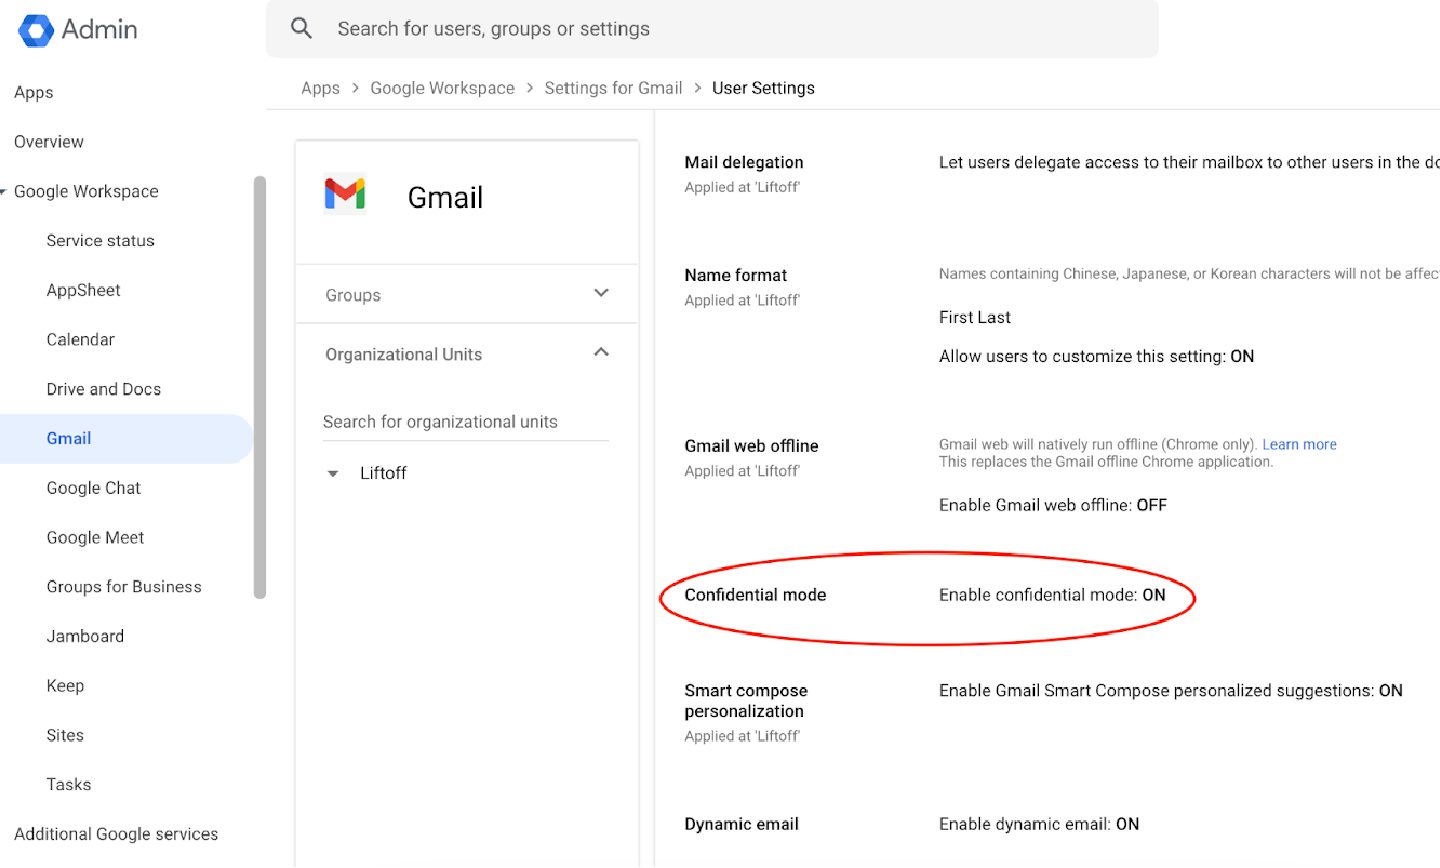Open the Name format setting

735,275
